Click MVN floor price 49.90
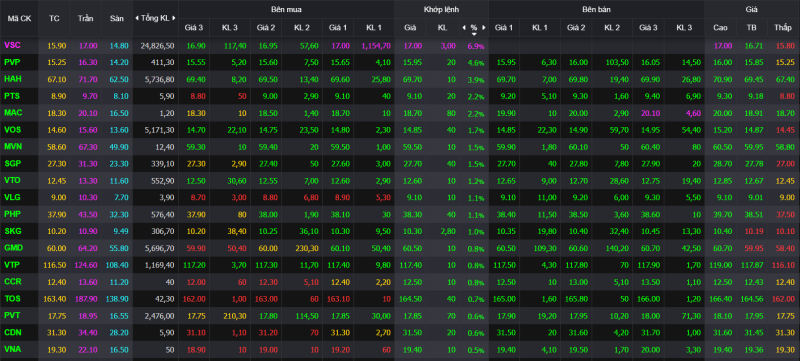The height and width of the screenshot is (361, 800). [119, 147]
